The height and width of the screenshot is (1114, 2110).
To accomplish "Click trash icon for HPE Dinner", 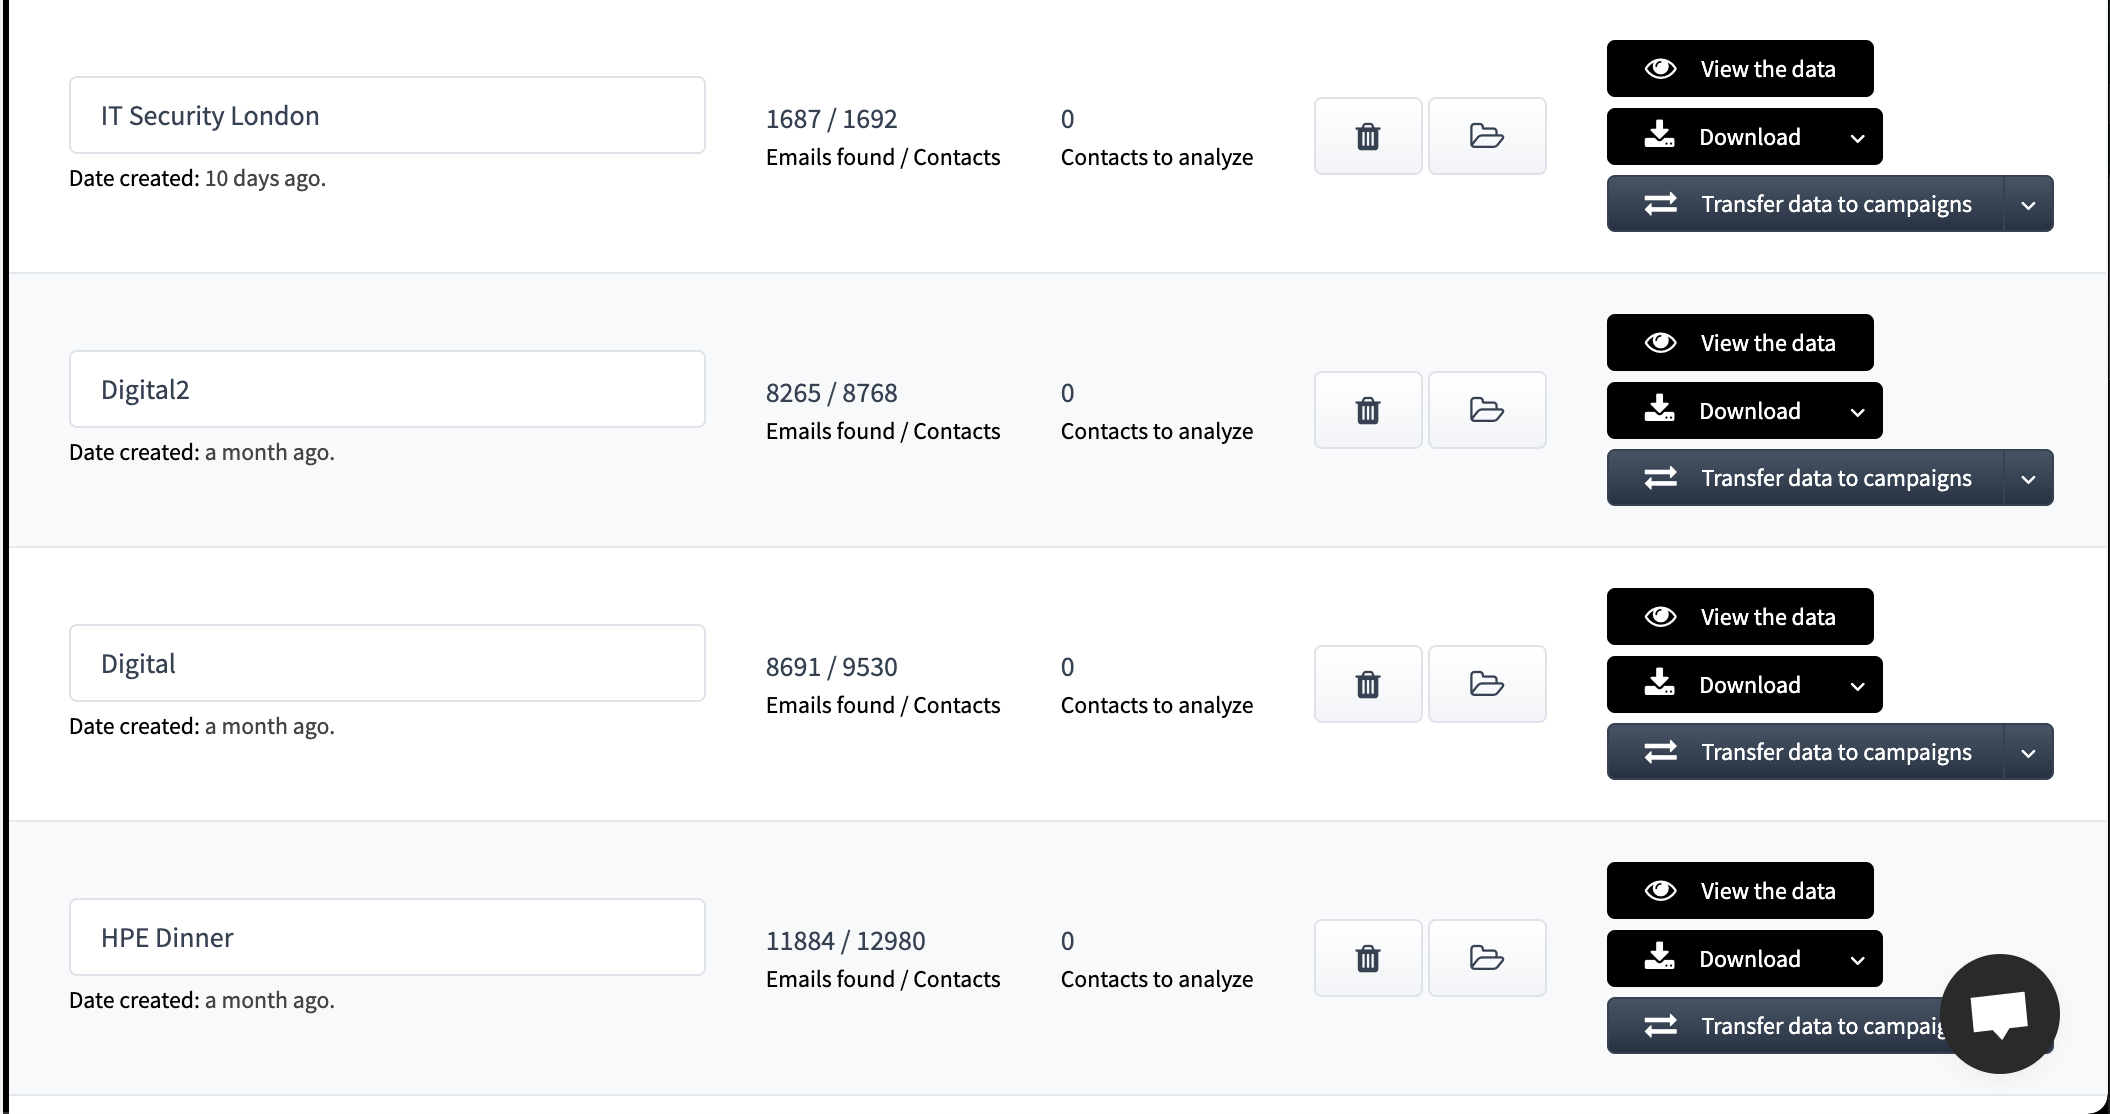I will pos(1367,958).
